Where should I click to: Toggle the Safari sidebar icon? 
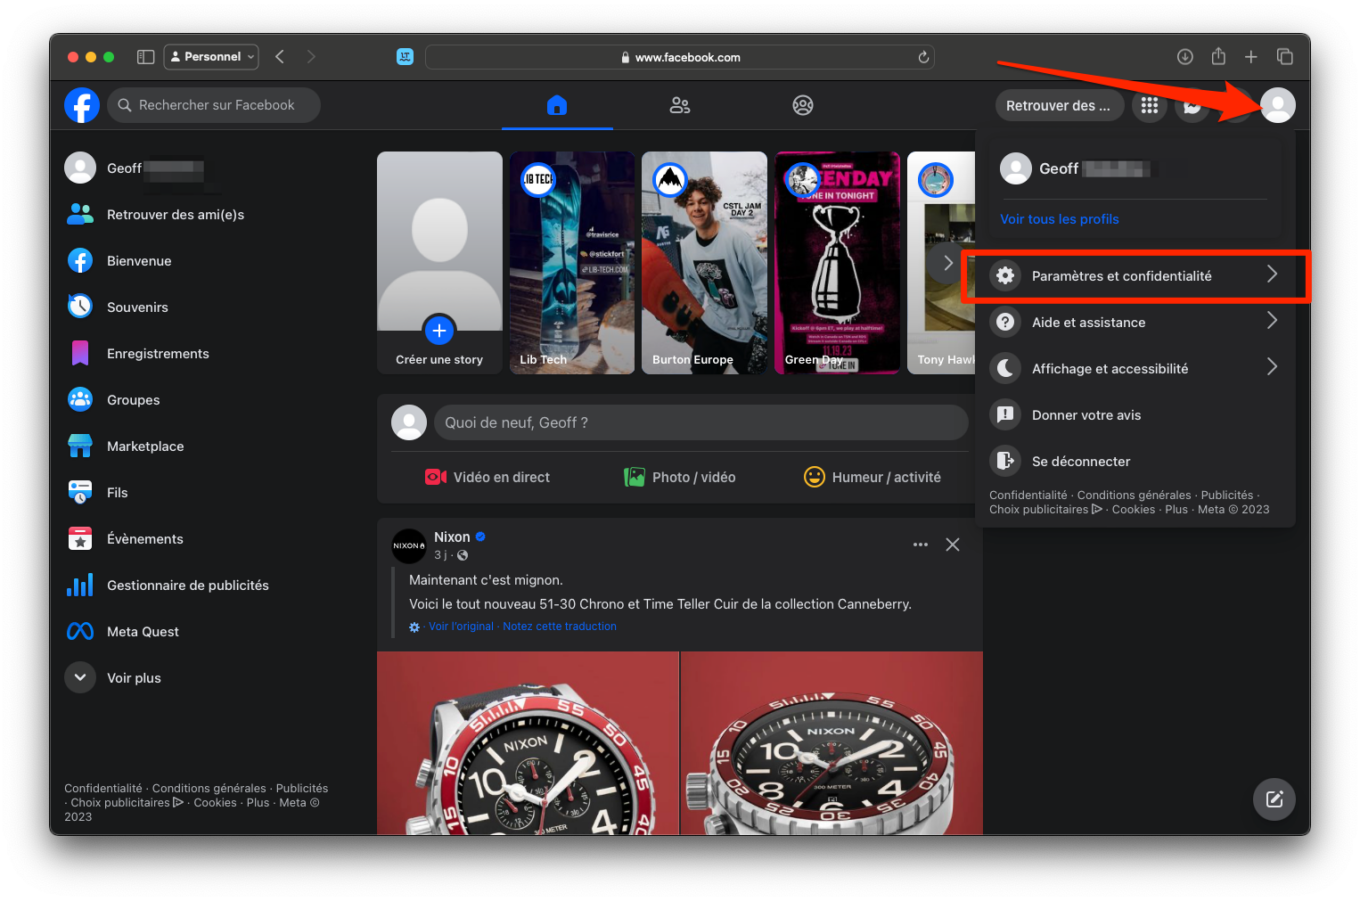(x=145, y=57)
